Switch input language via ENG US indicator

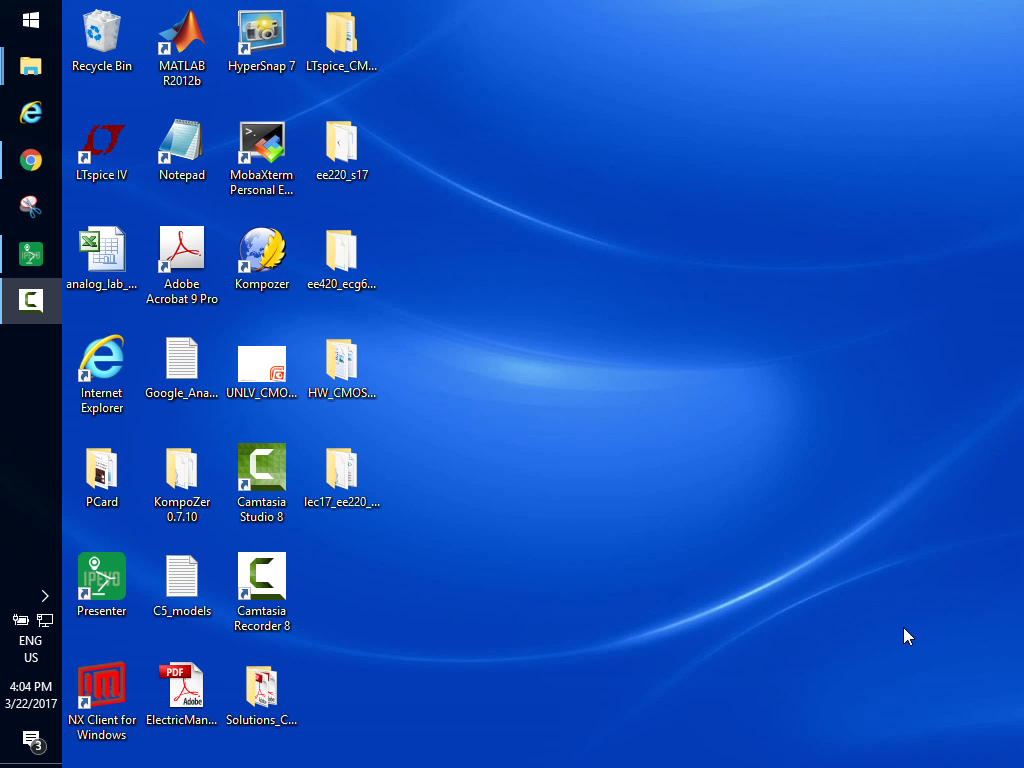(31, 649)
